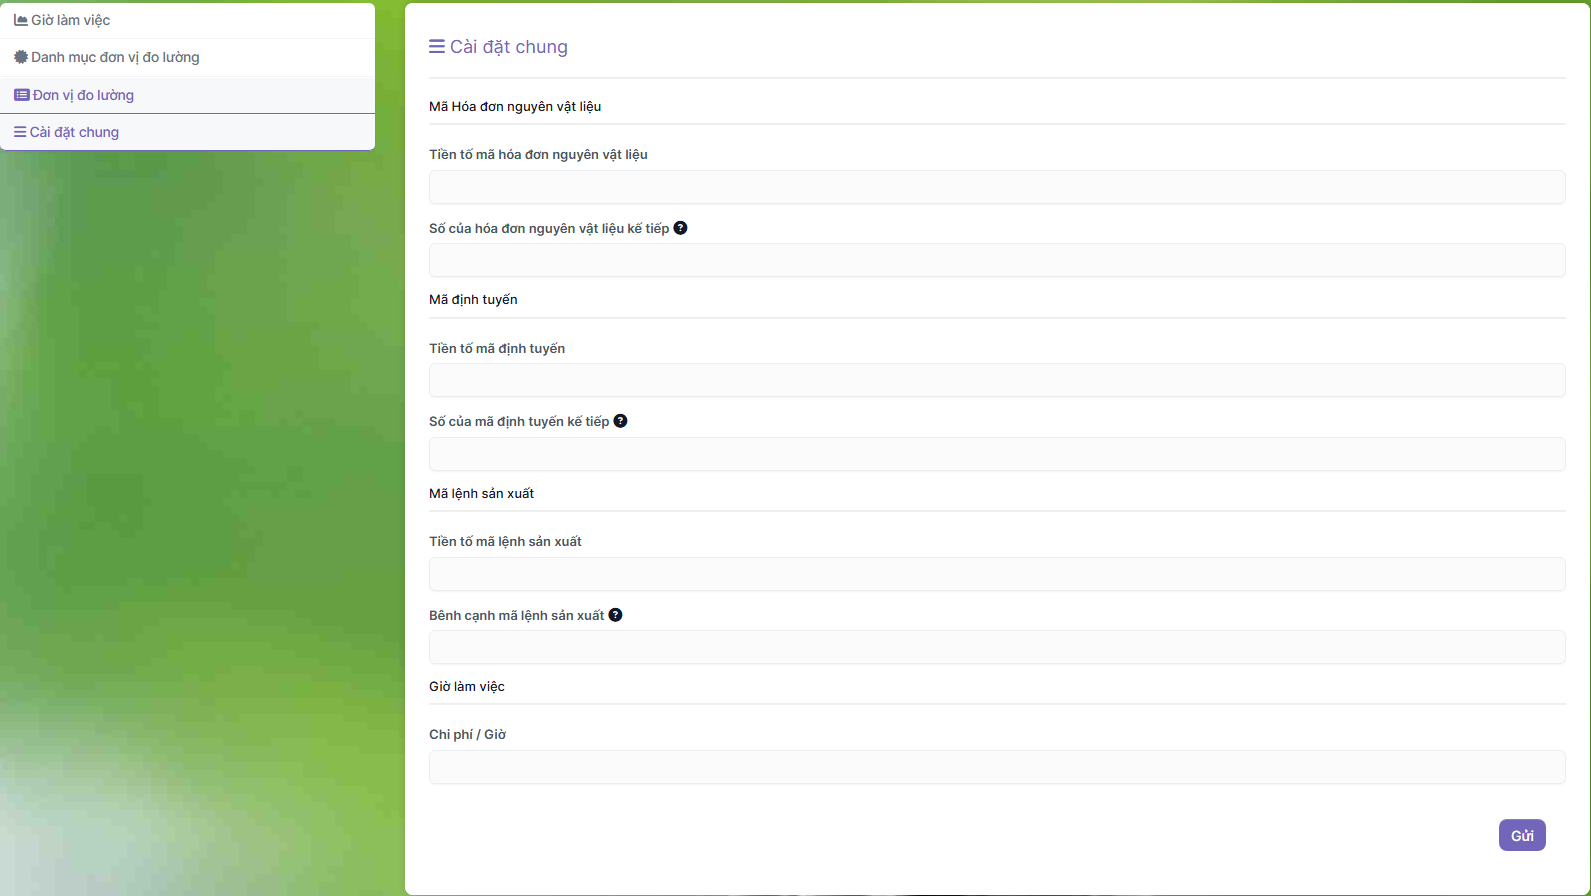The height and width of the screenshot is (896, 1591).
Task: Focus the Tiền tố mã định tuyến field
Action: point(996,380)
